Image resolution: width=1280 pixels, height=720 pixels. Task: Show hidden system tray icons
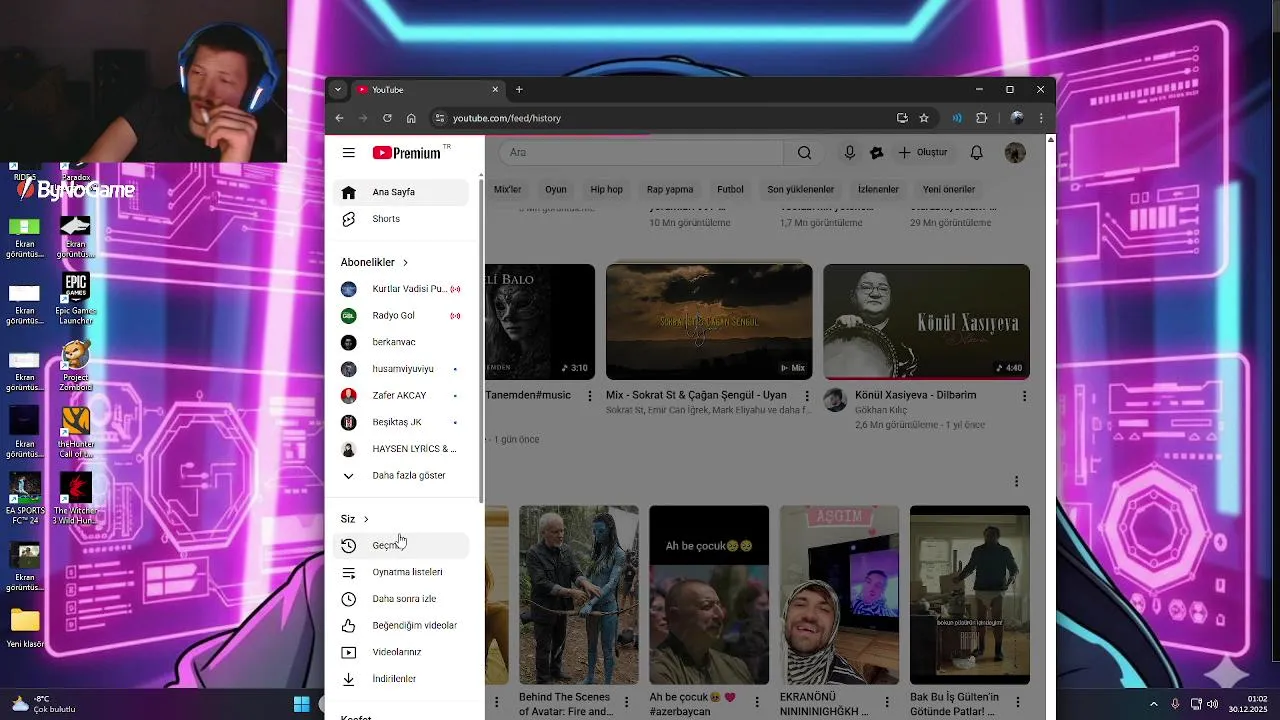(1153, 704)
